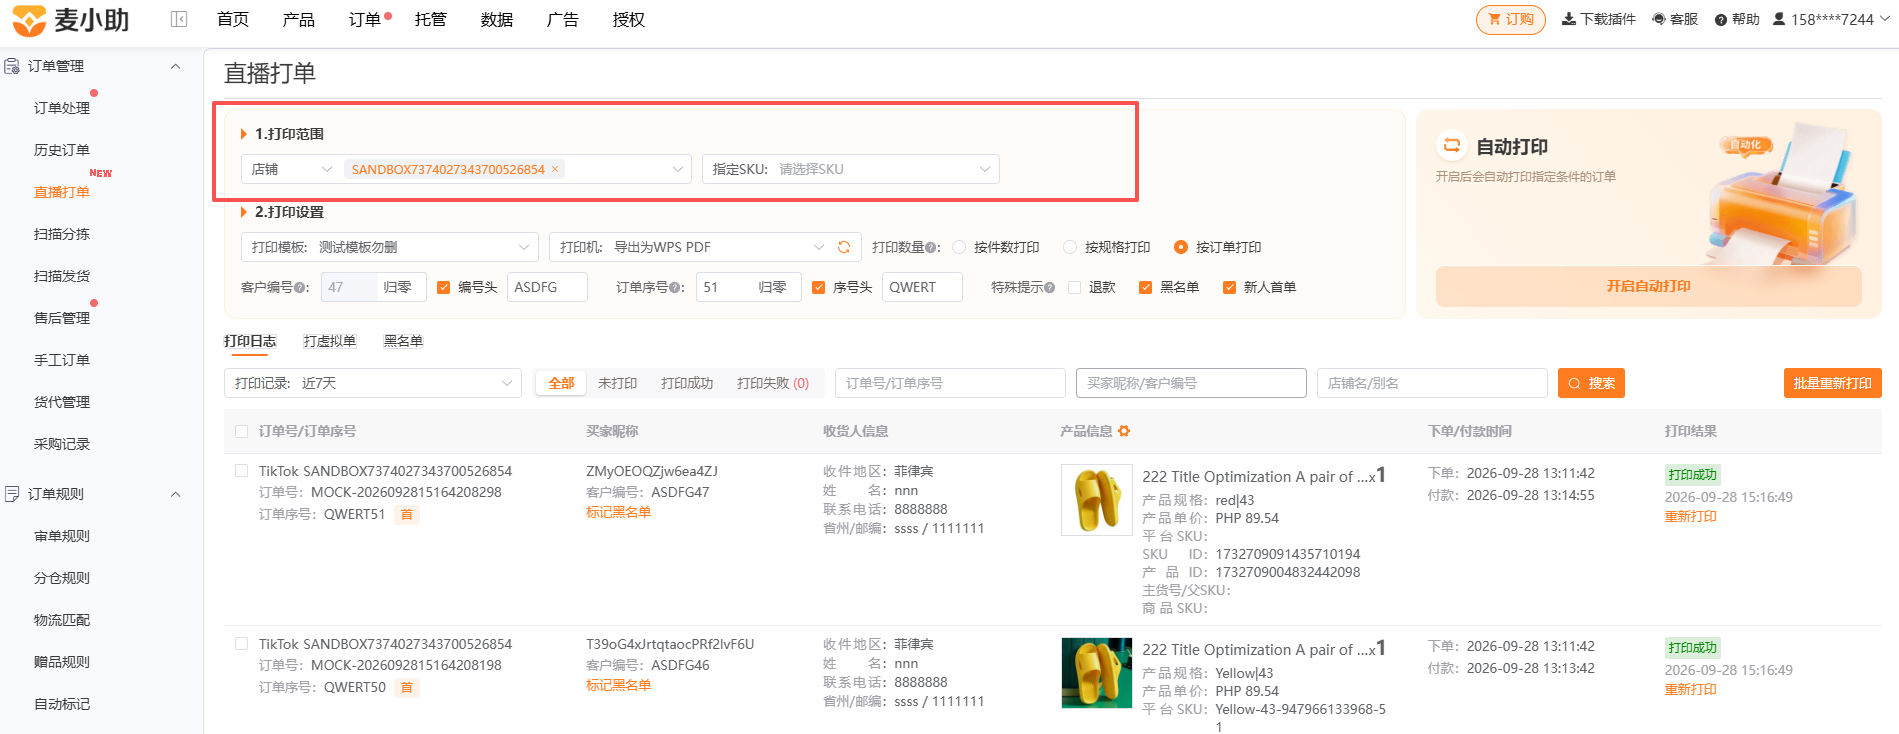This screenshot has width=1899, height=734.
Task: Switch to the 黑名单 tab
Action: (x=403, y=341)
